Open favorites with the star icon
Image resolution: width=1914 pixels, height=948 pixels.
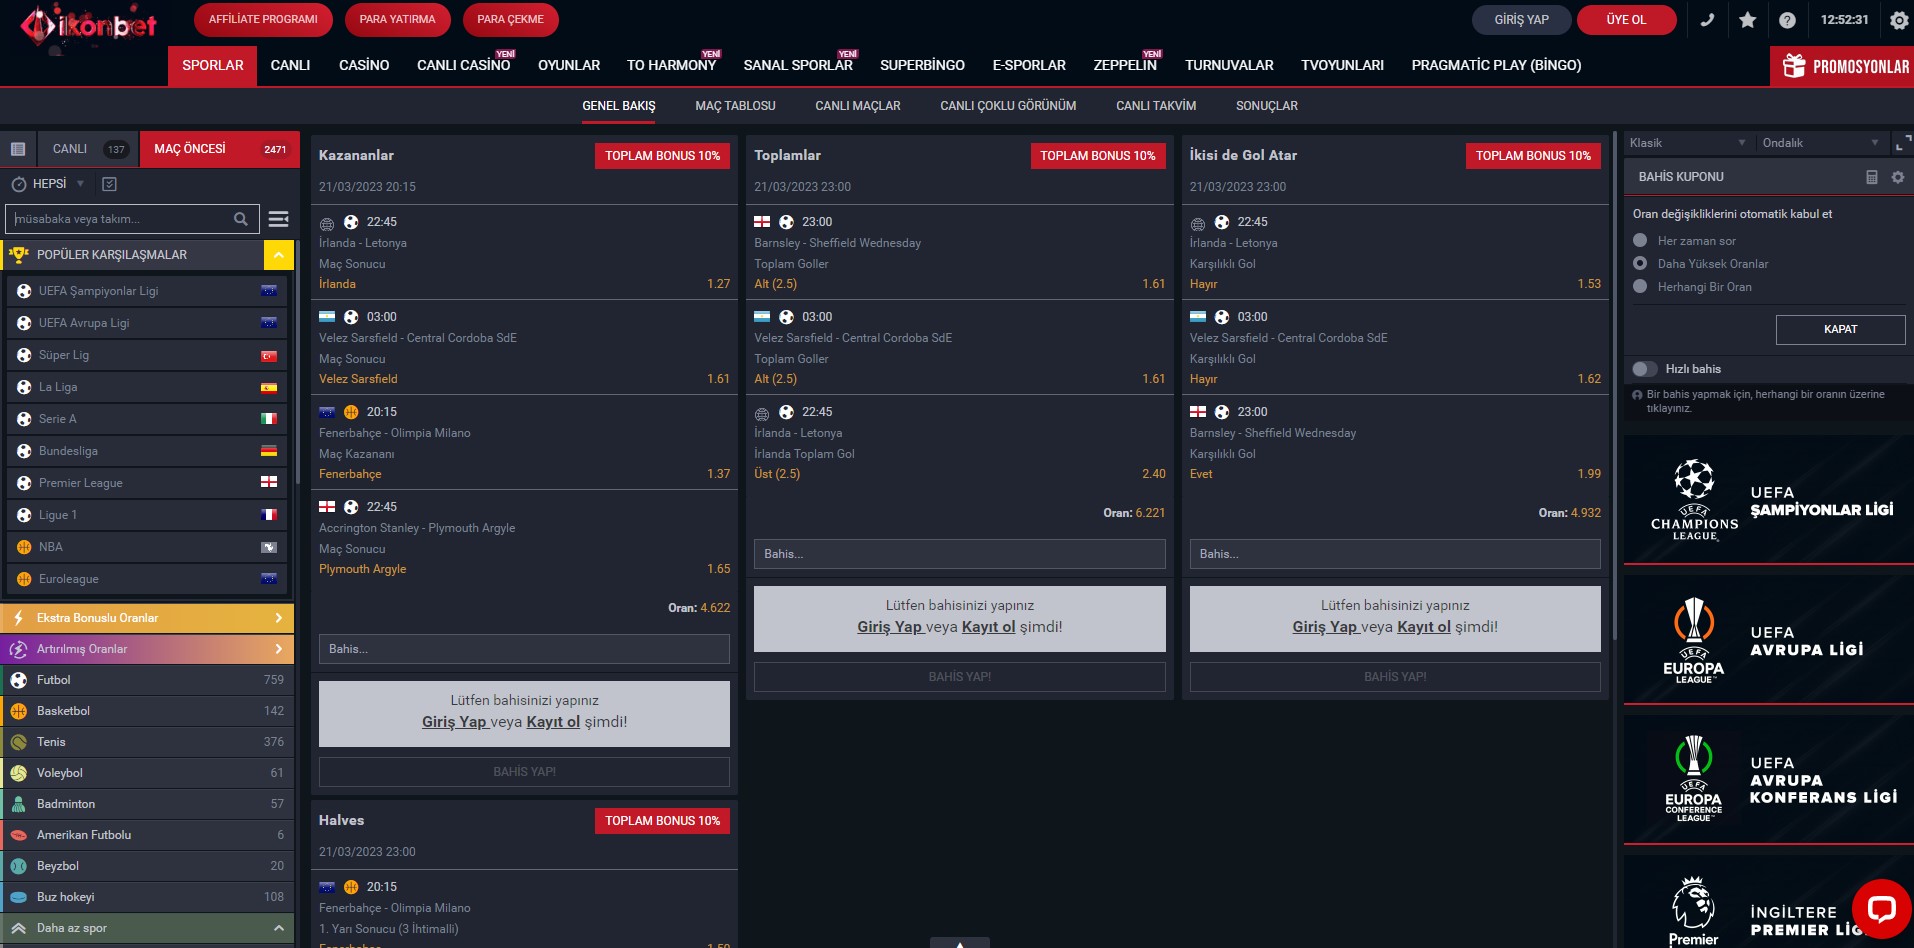(x=1747, y=20)
